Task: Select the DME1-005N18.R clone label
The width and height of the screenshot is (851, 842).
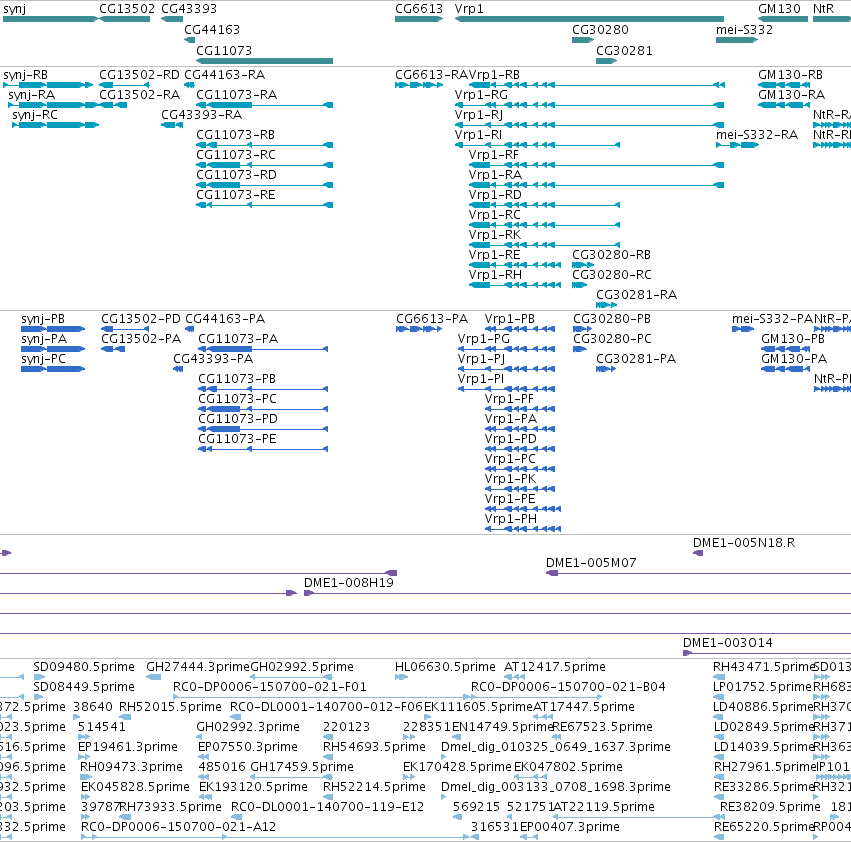Action: (744, 543)
